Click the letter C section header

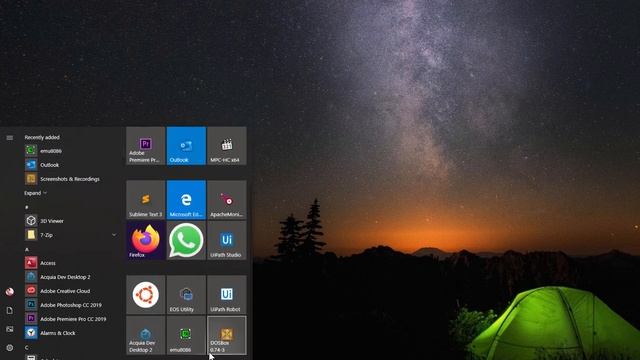click(x=27, y=347)
